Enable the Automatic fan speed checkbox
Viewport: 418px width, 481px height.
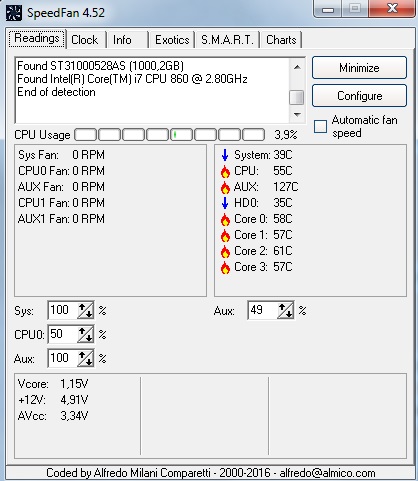320,127
